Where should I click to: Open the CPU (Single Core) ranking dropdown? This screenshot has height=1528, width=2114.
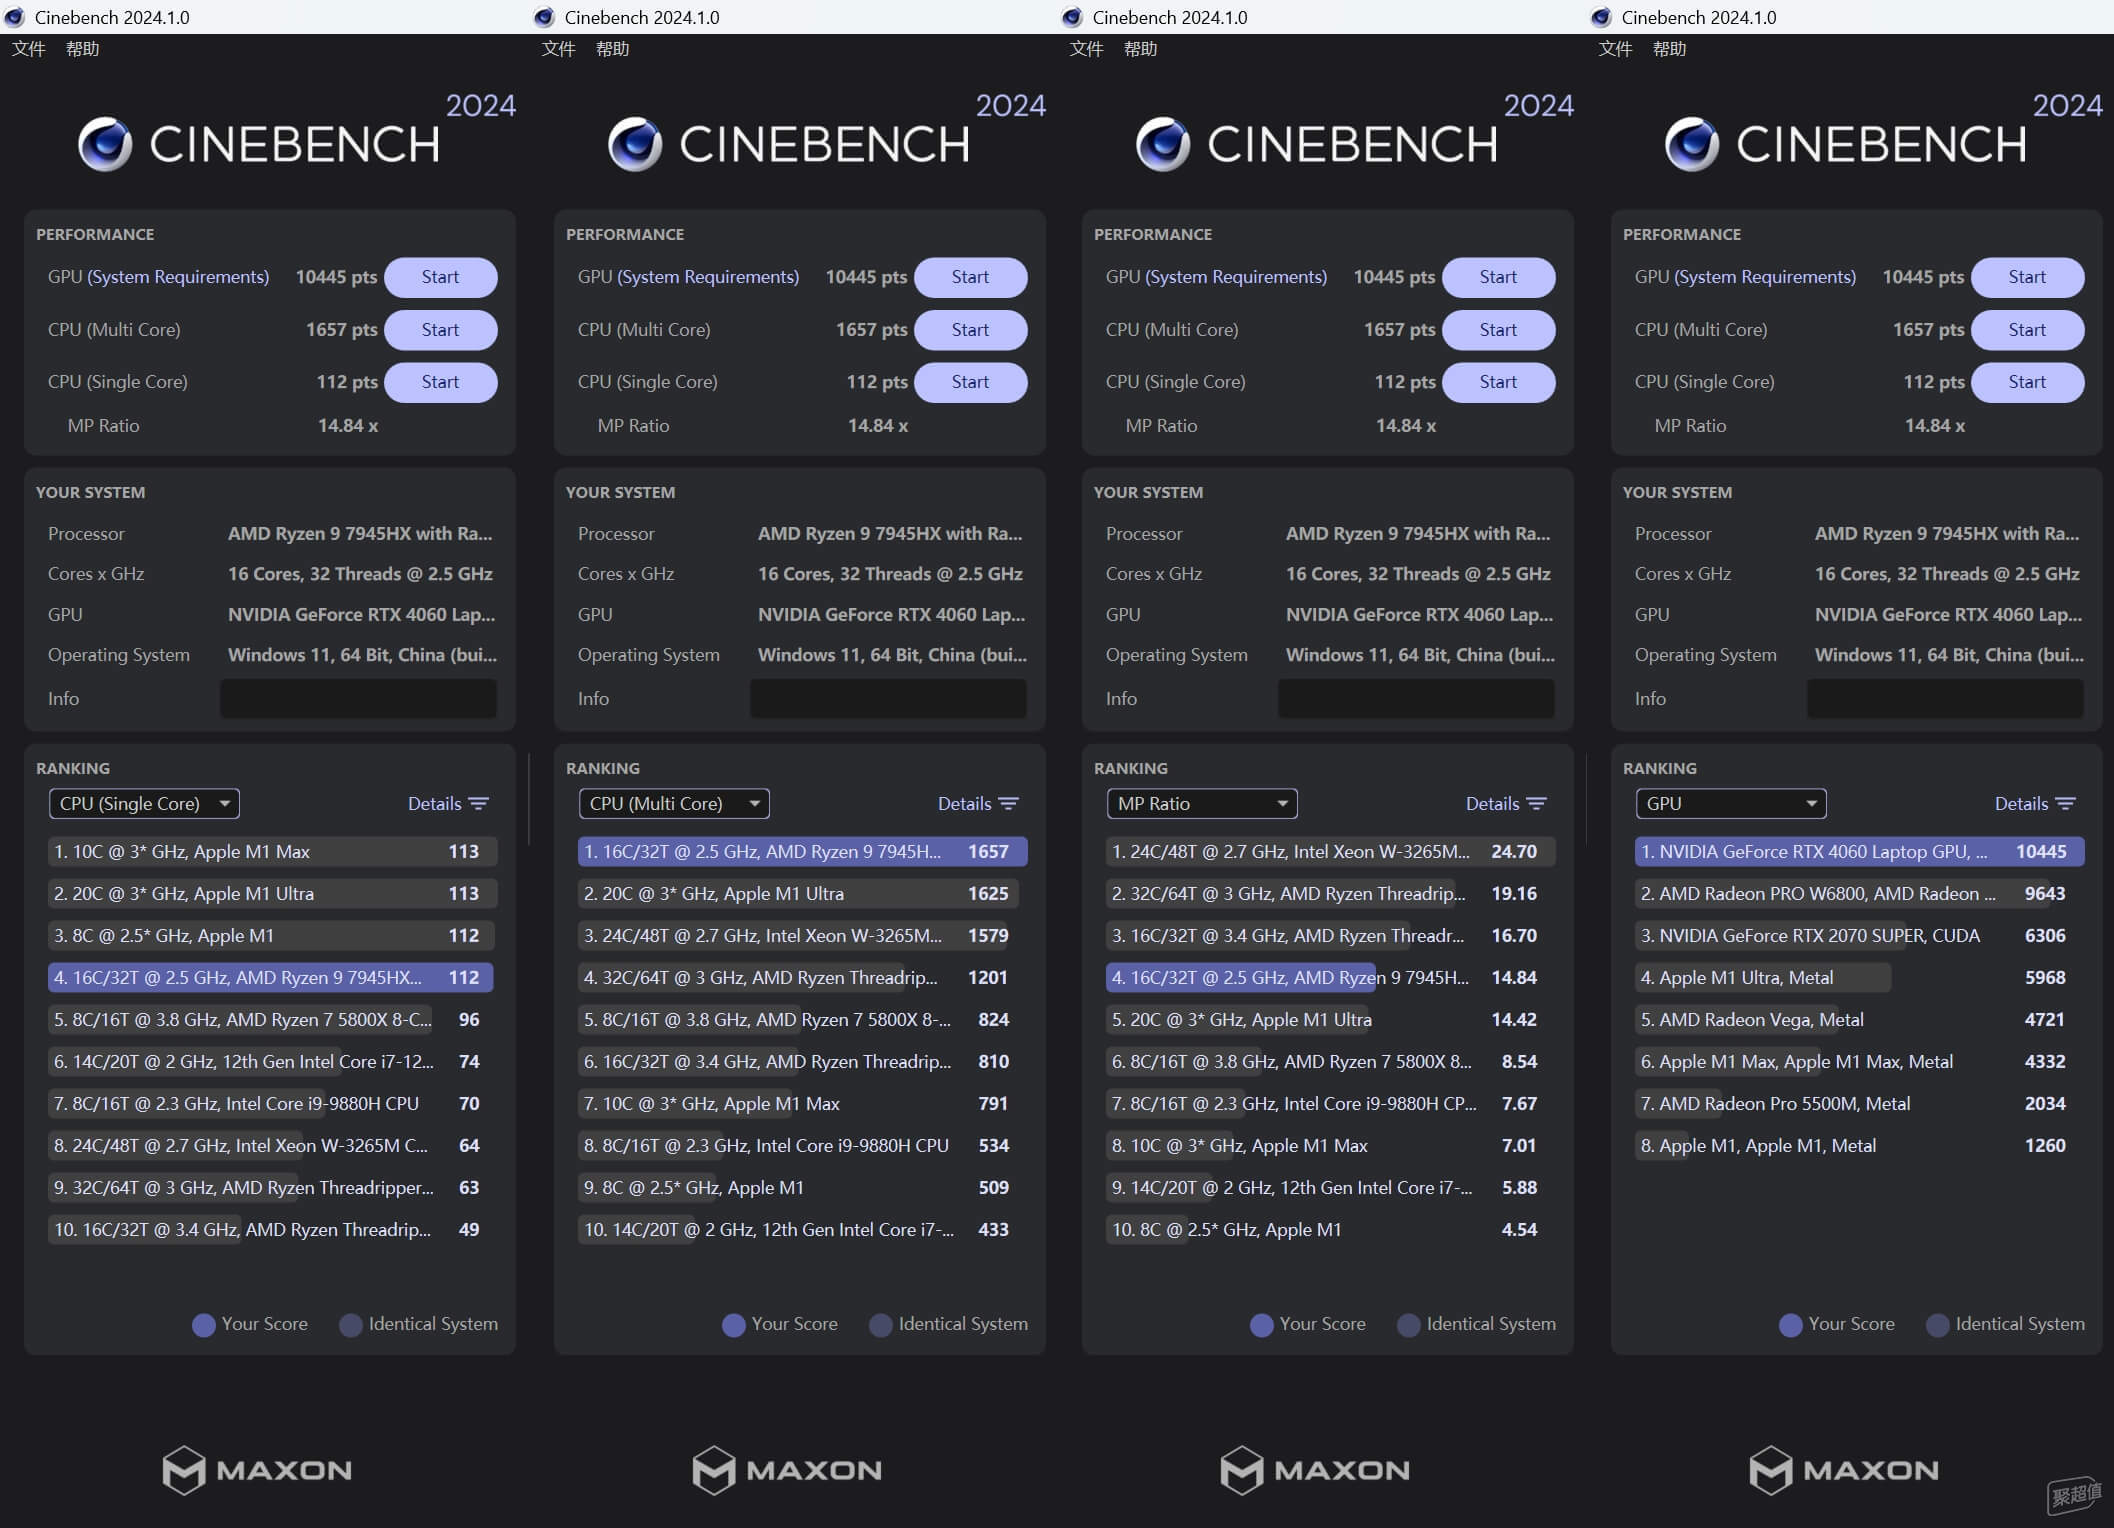(x=144, y=804)
